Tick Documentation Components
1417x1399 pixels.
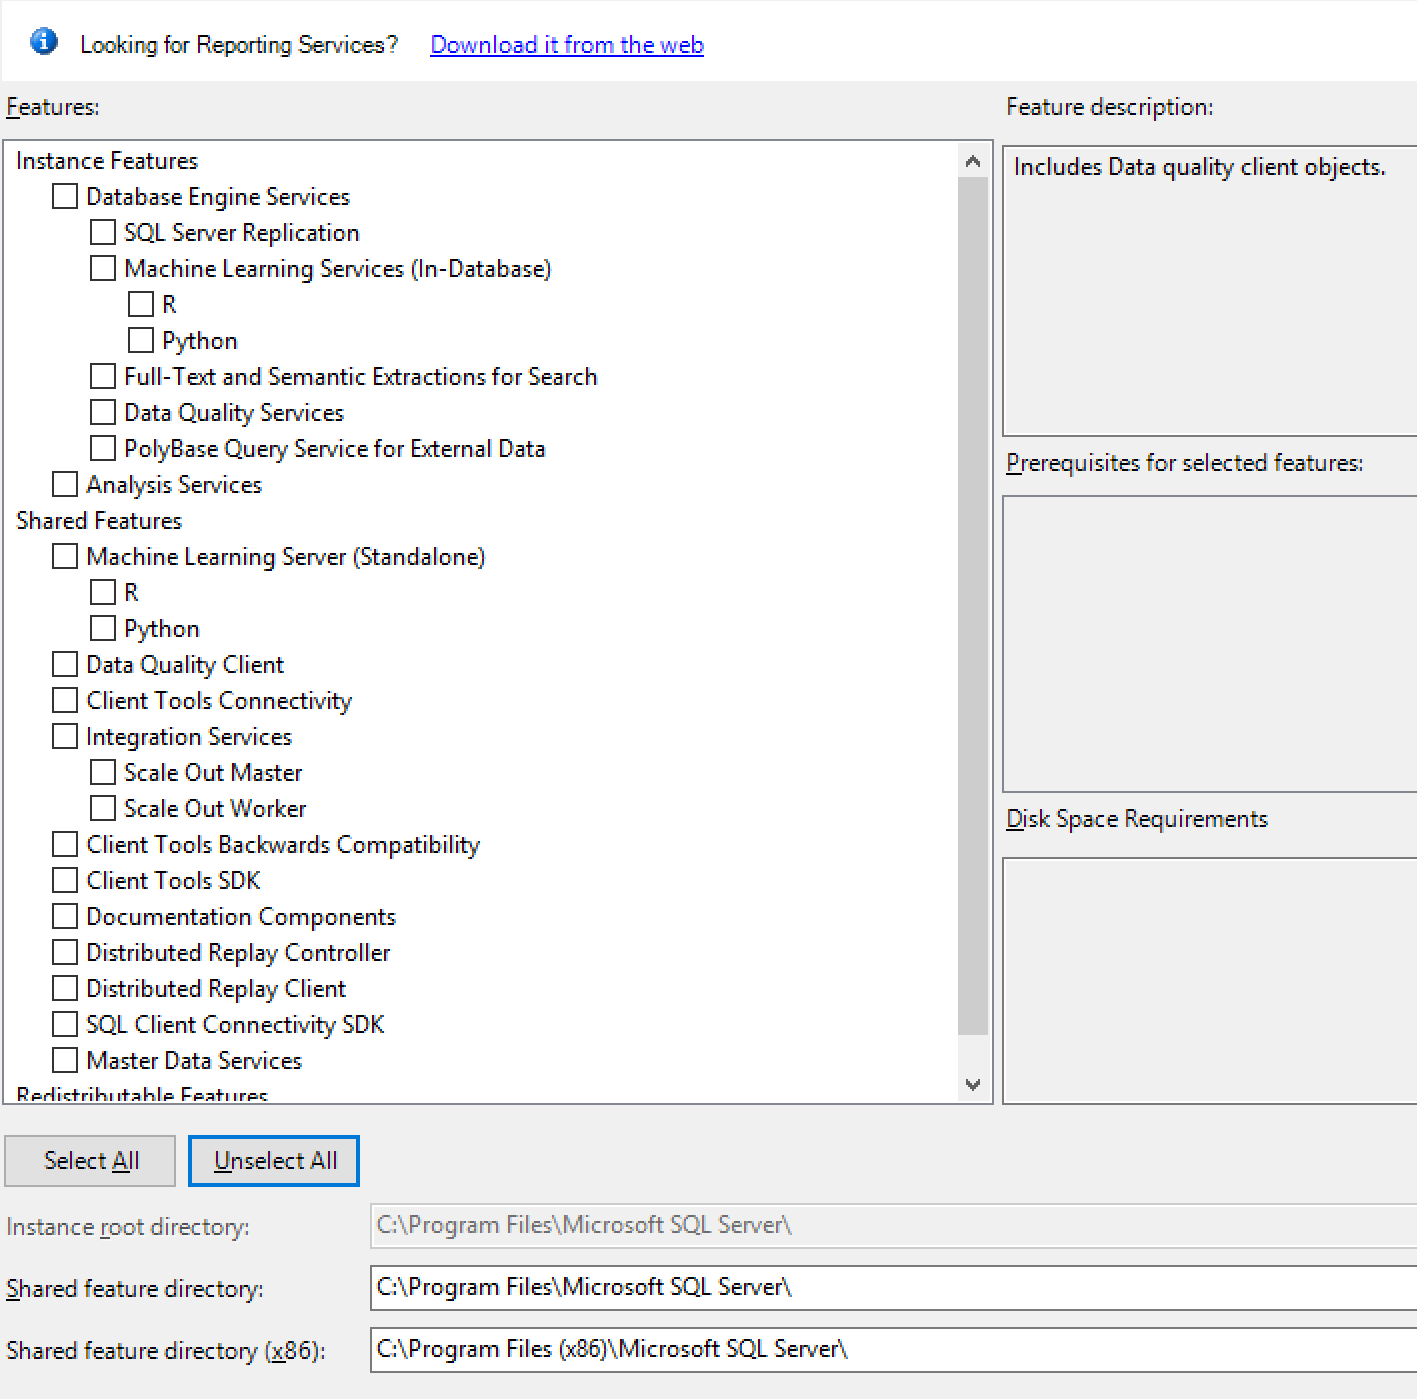pyautogui.click(x=65, y=916)
